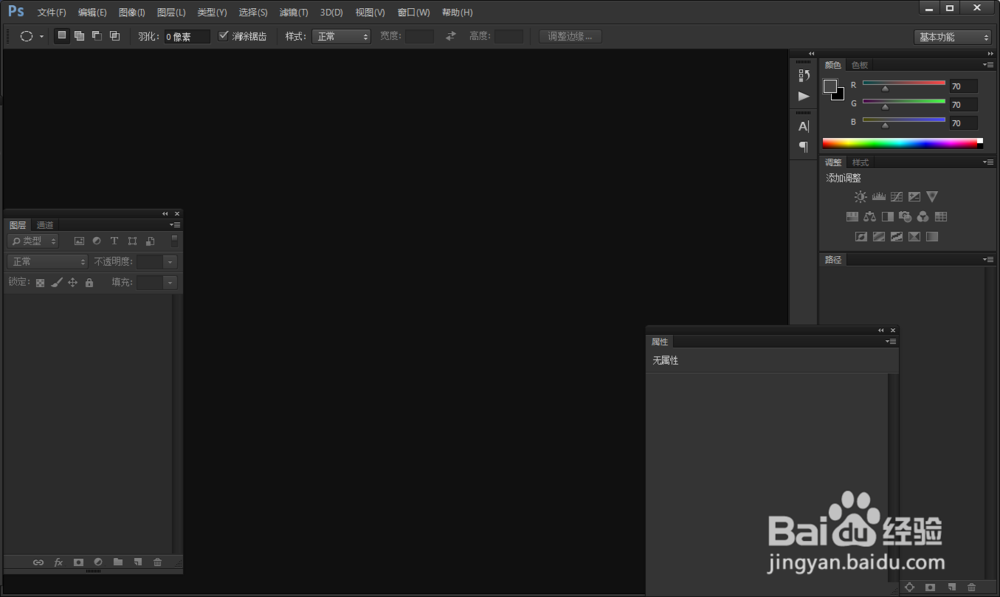Click the Layers panel trash icon
Image resolution: width=1000 pixels, height=597 pixels.
(158, 562)
